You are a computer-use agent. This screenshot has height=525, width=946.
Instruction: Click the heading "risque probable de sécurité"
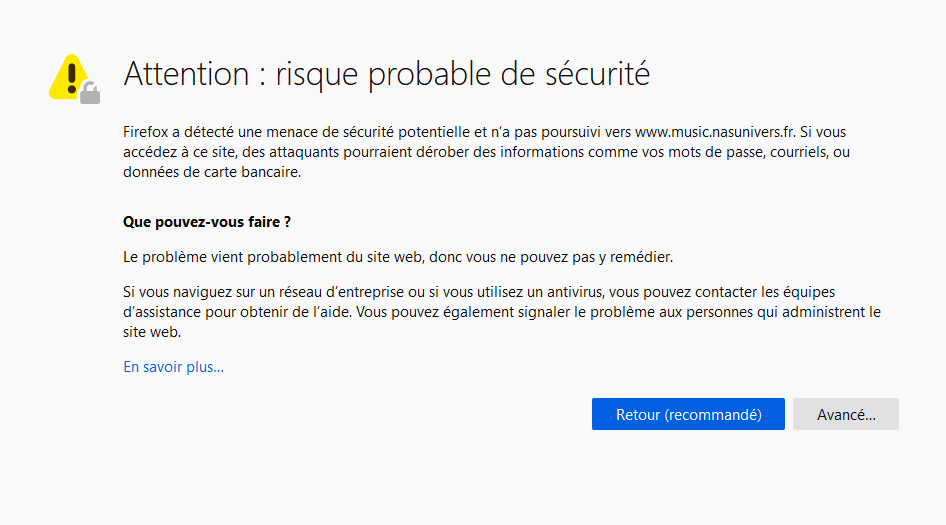(x=462, y=74)
